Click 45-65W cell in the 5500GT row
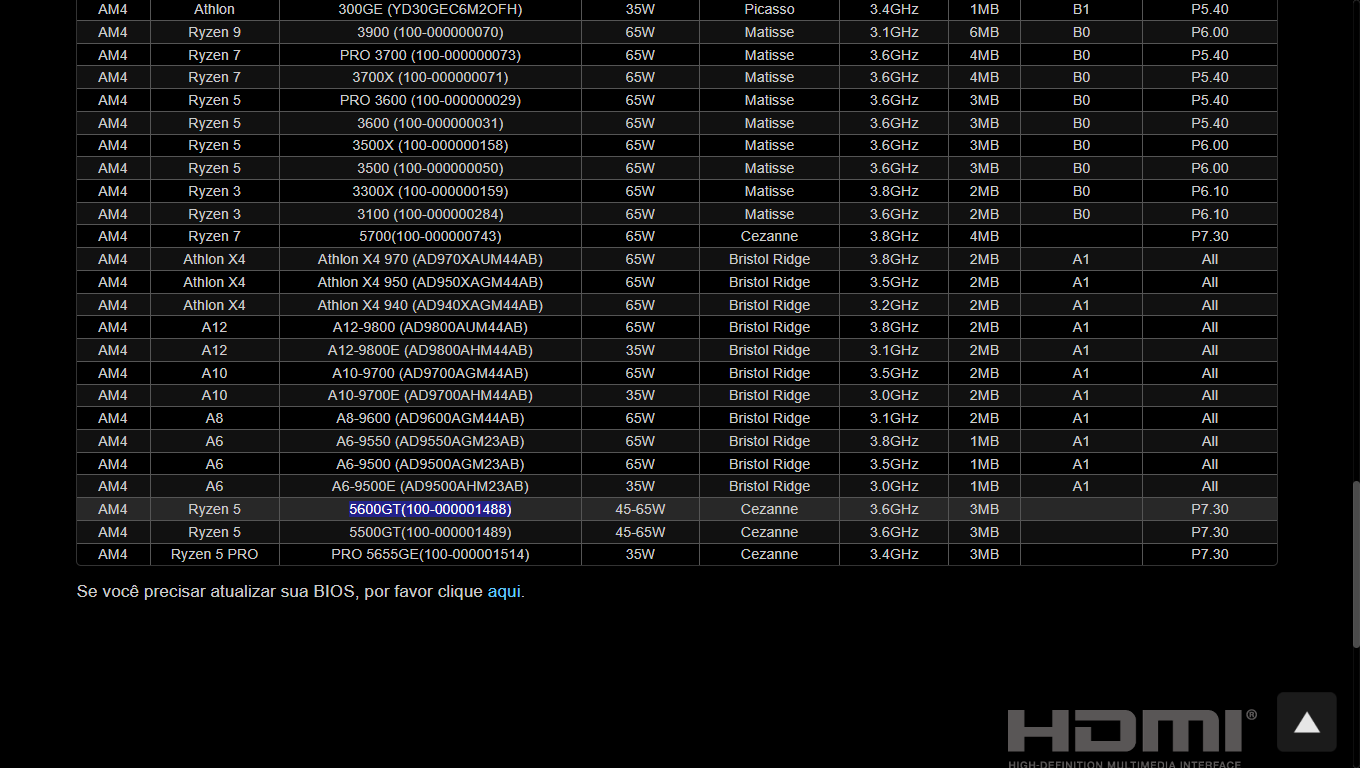1360x768 pixels. [640, 532]
